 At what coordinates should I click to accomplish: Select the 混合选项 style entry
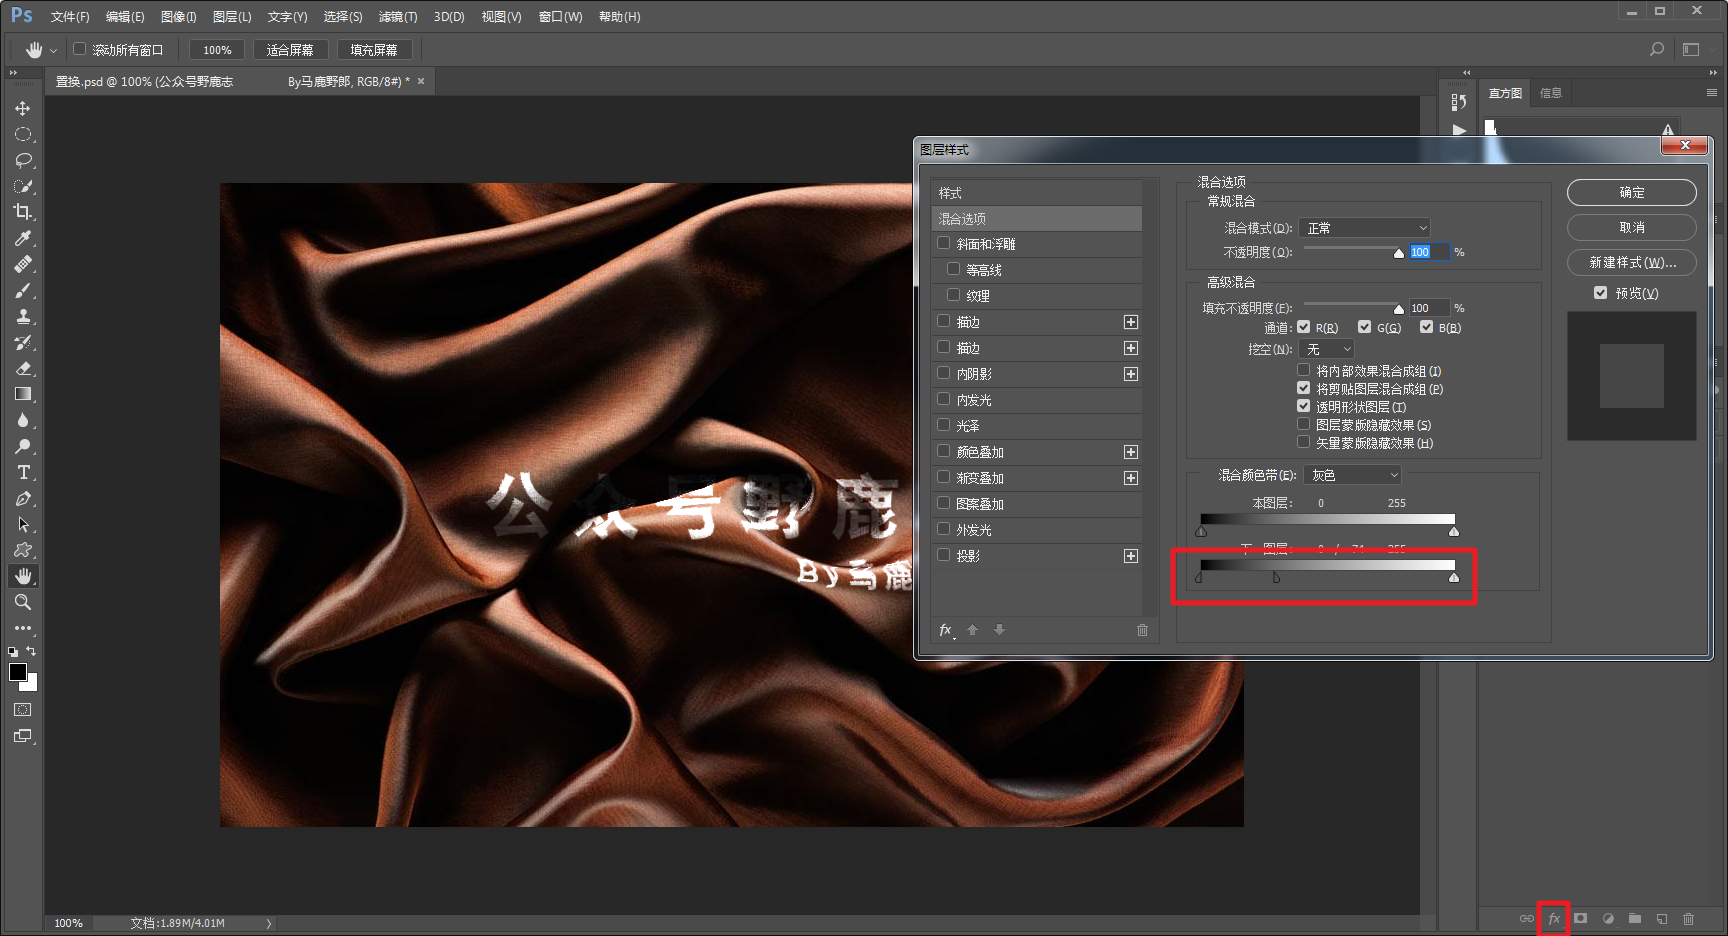(x=1037, y=218)
